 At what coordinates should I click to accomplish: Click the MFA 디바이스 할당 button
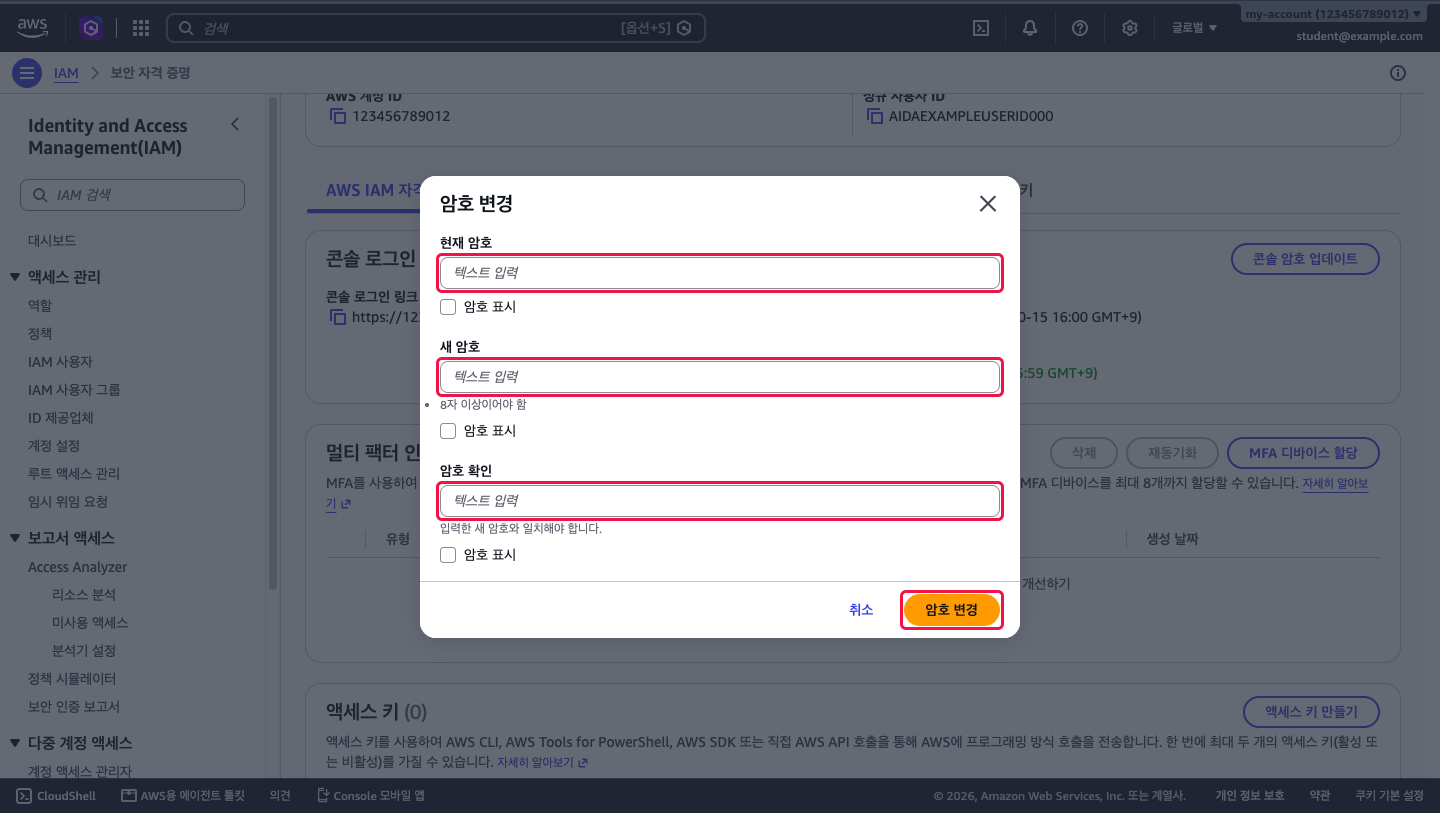click(1303, 453)
